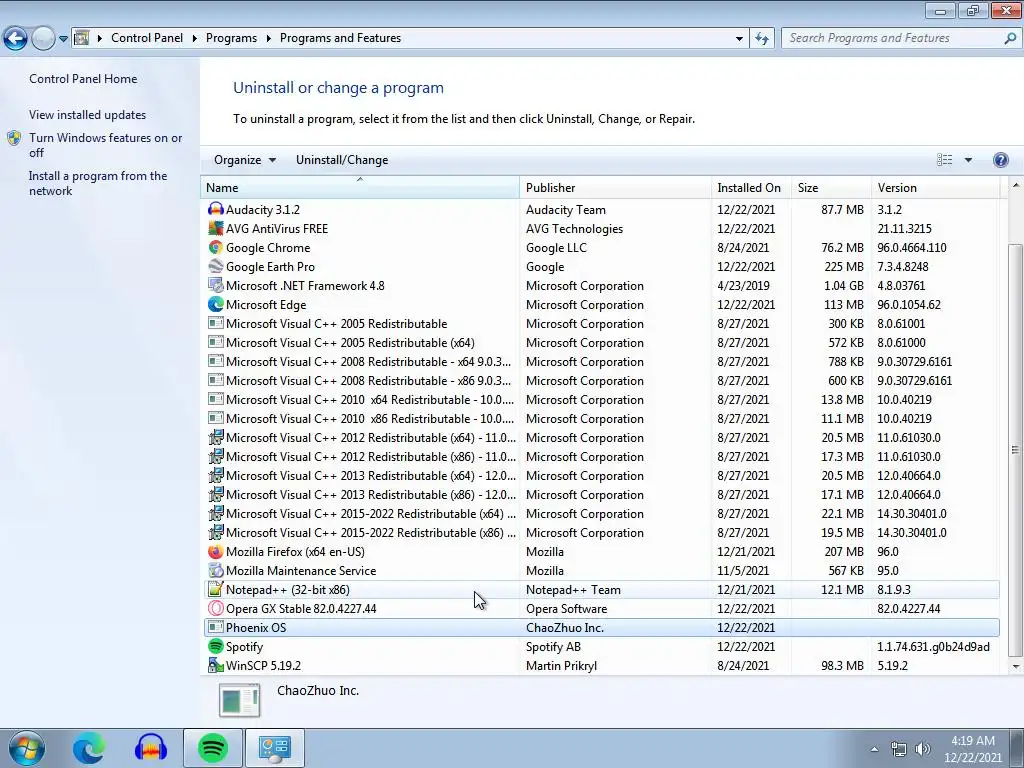Expand the breadcrumb arrow after Programs

(x=268, y=39)
